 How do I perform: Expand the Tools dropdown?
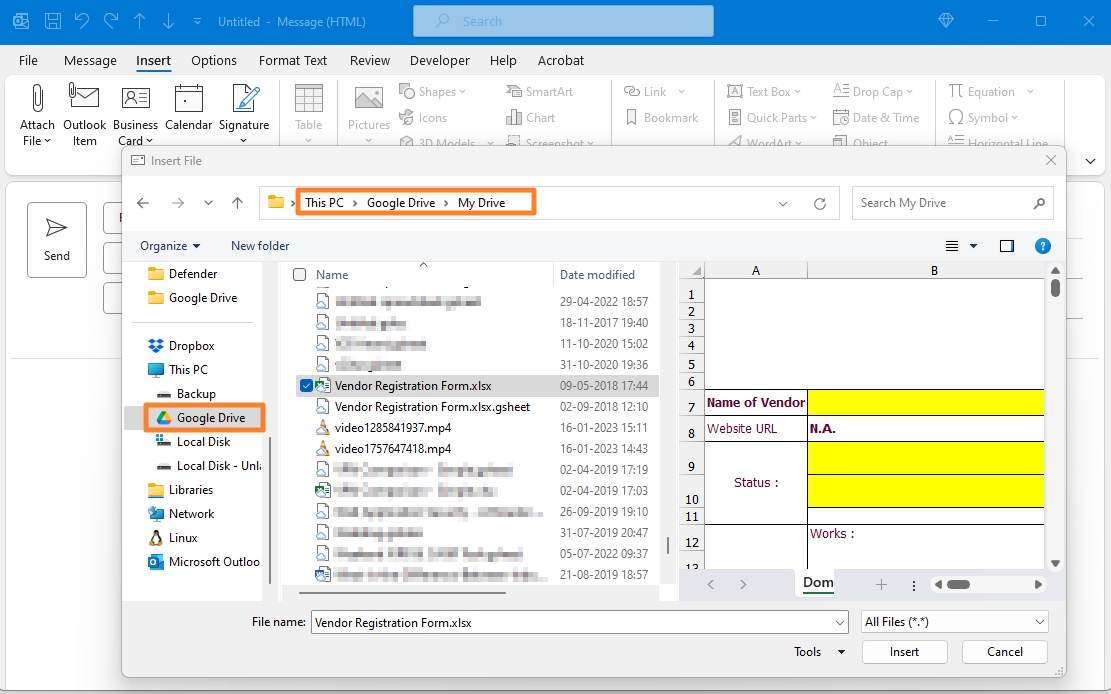pyautogui.click(x=817, y=651)
